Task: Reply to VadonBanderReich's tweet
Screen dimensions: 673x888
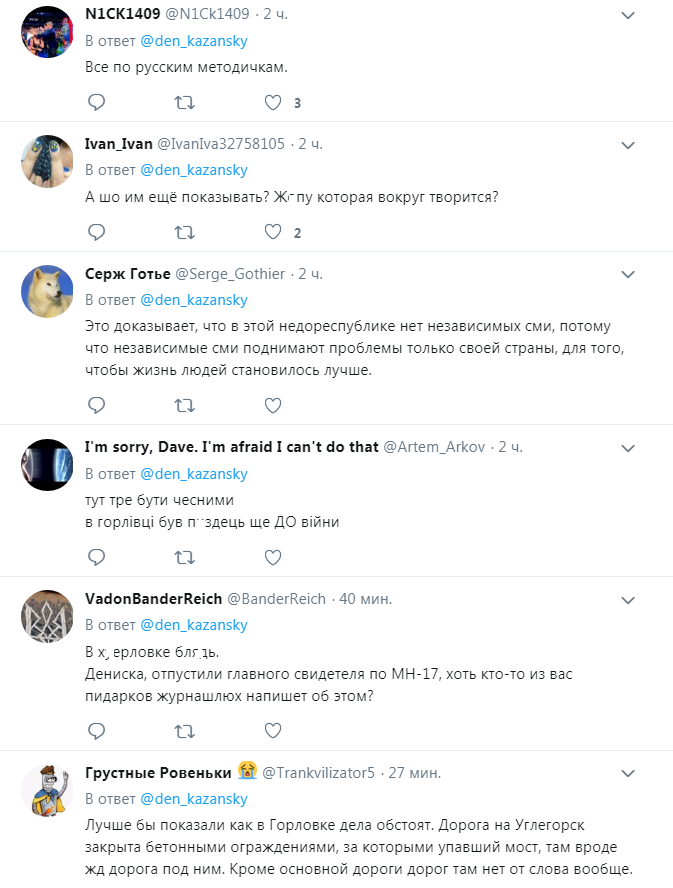Action: tap(96, 731)
